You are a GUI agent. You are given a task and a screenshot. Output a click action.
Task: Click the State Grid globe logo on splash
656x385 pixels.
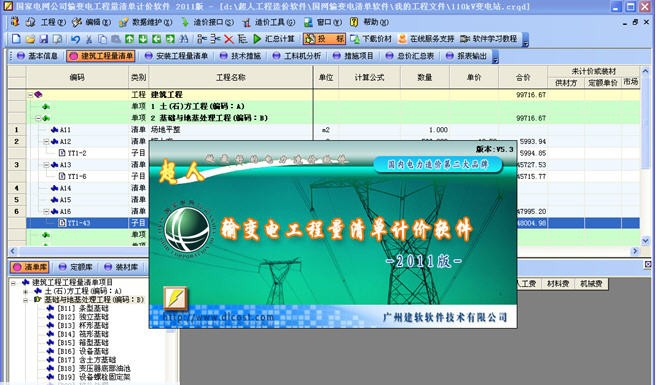(x=187, y=229)
